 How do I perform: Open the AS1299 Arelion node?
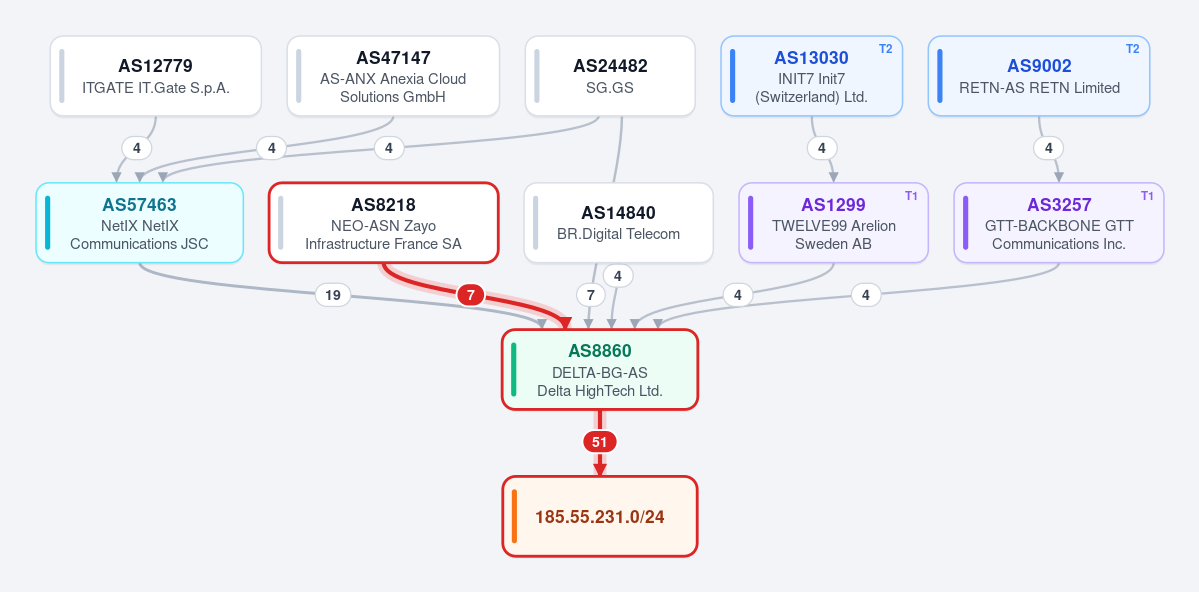(x=833, y=223)
